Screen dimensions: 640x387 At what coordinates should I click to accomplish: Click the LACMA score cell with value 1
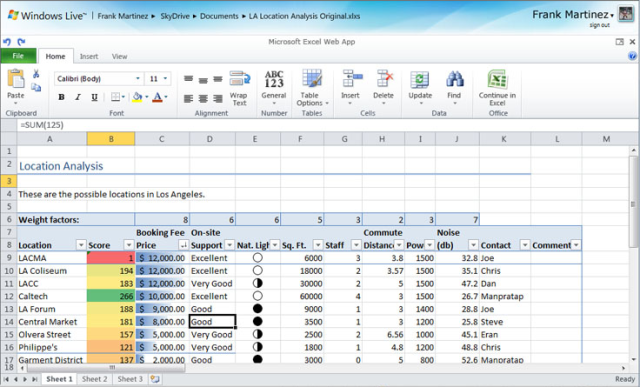click(x=111, y=258)
